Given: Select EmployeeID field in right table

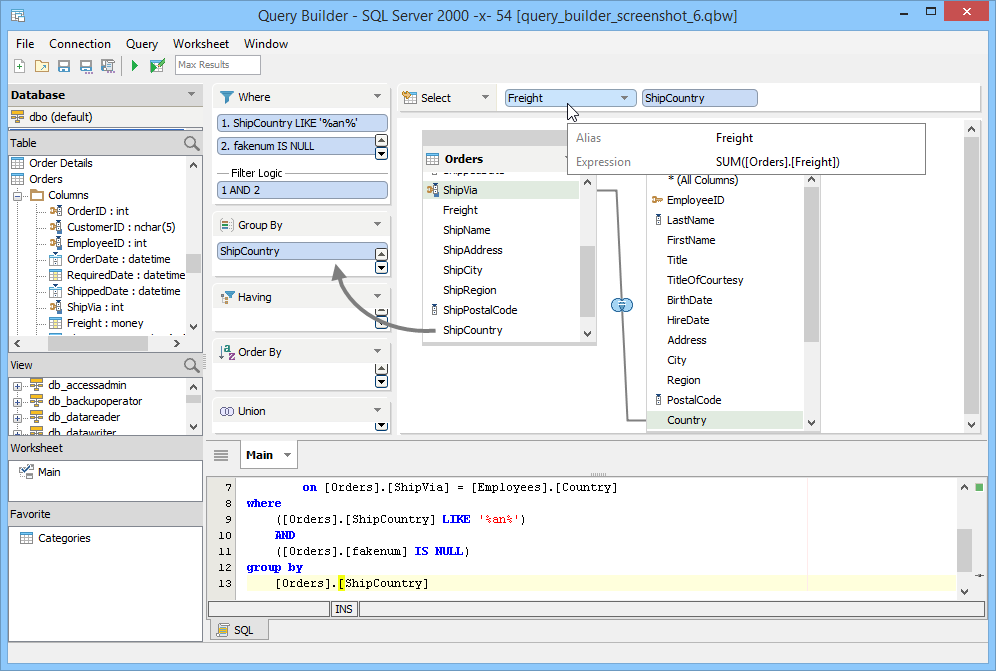Looking at the screenshot, I should [695, 200].
